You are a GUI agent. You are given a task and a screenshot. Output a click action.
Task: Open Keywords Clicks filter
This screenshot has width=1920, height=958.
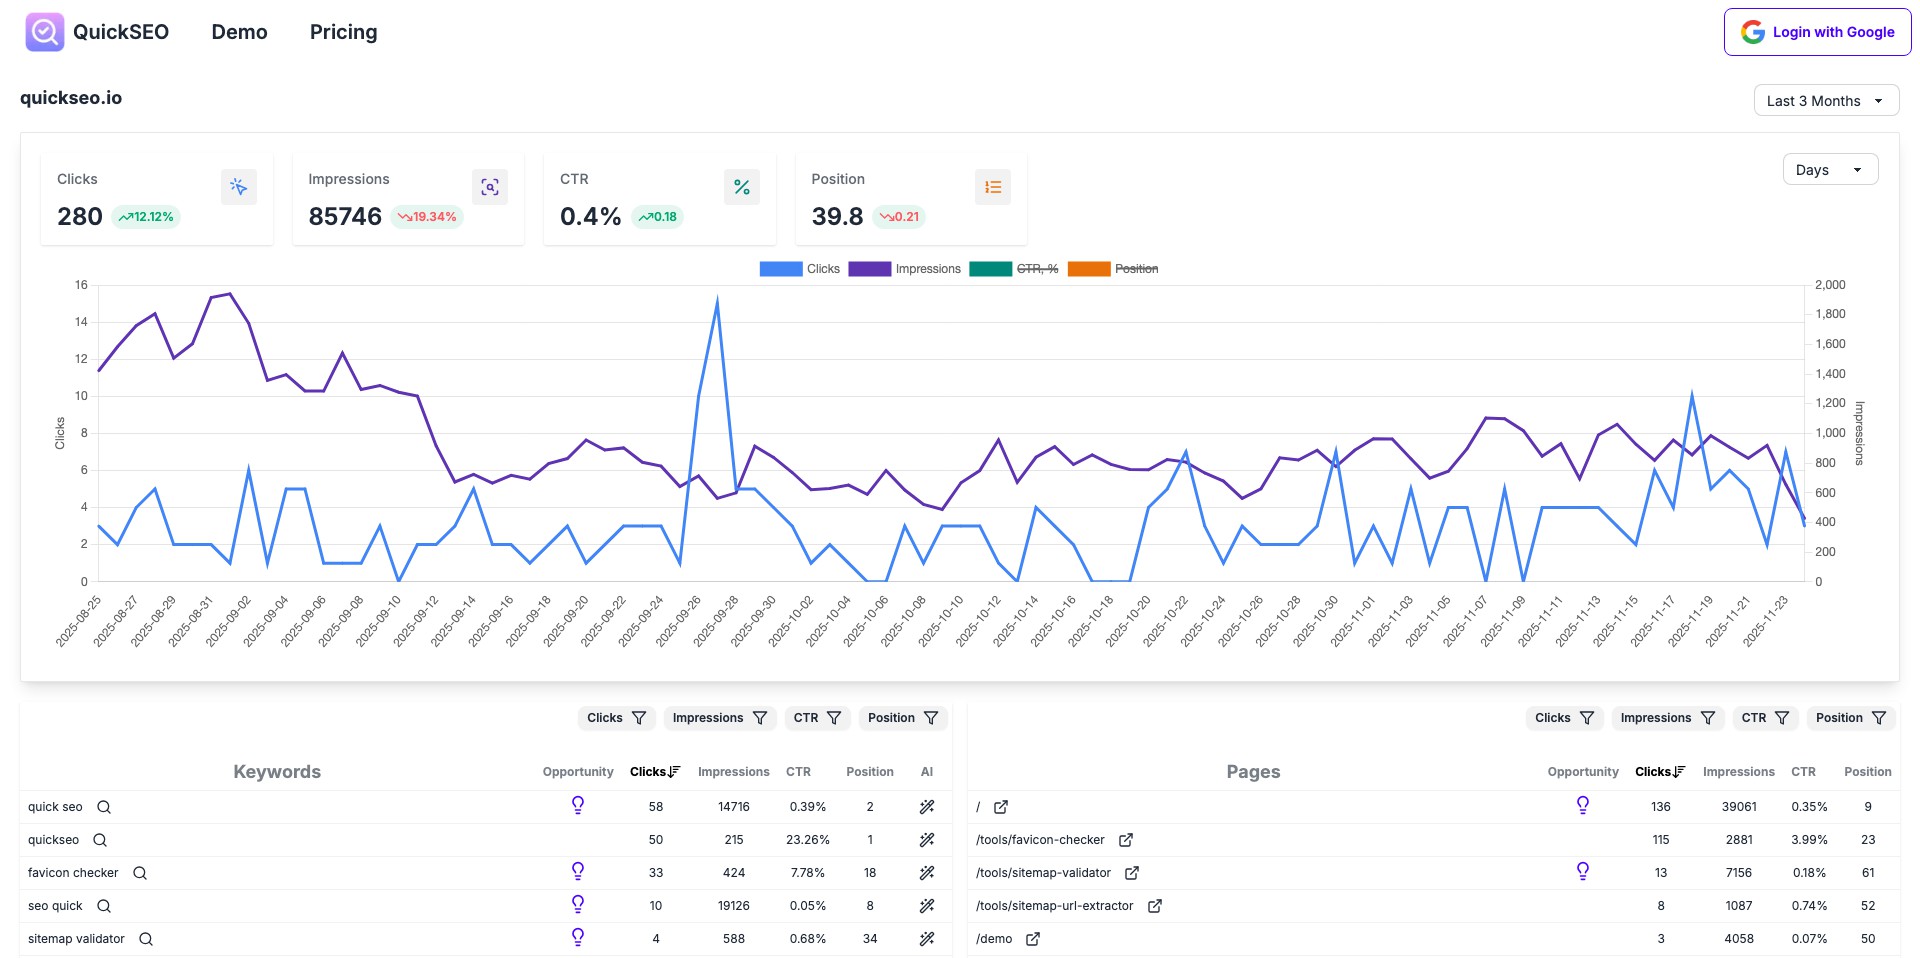point(616,718)
